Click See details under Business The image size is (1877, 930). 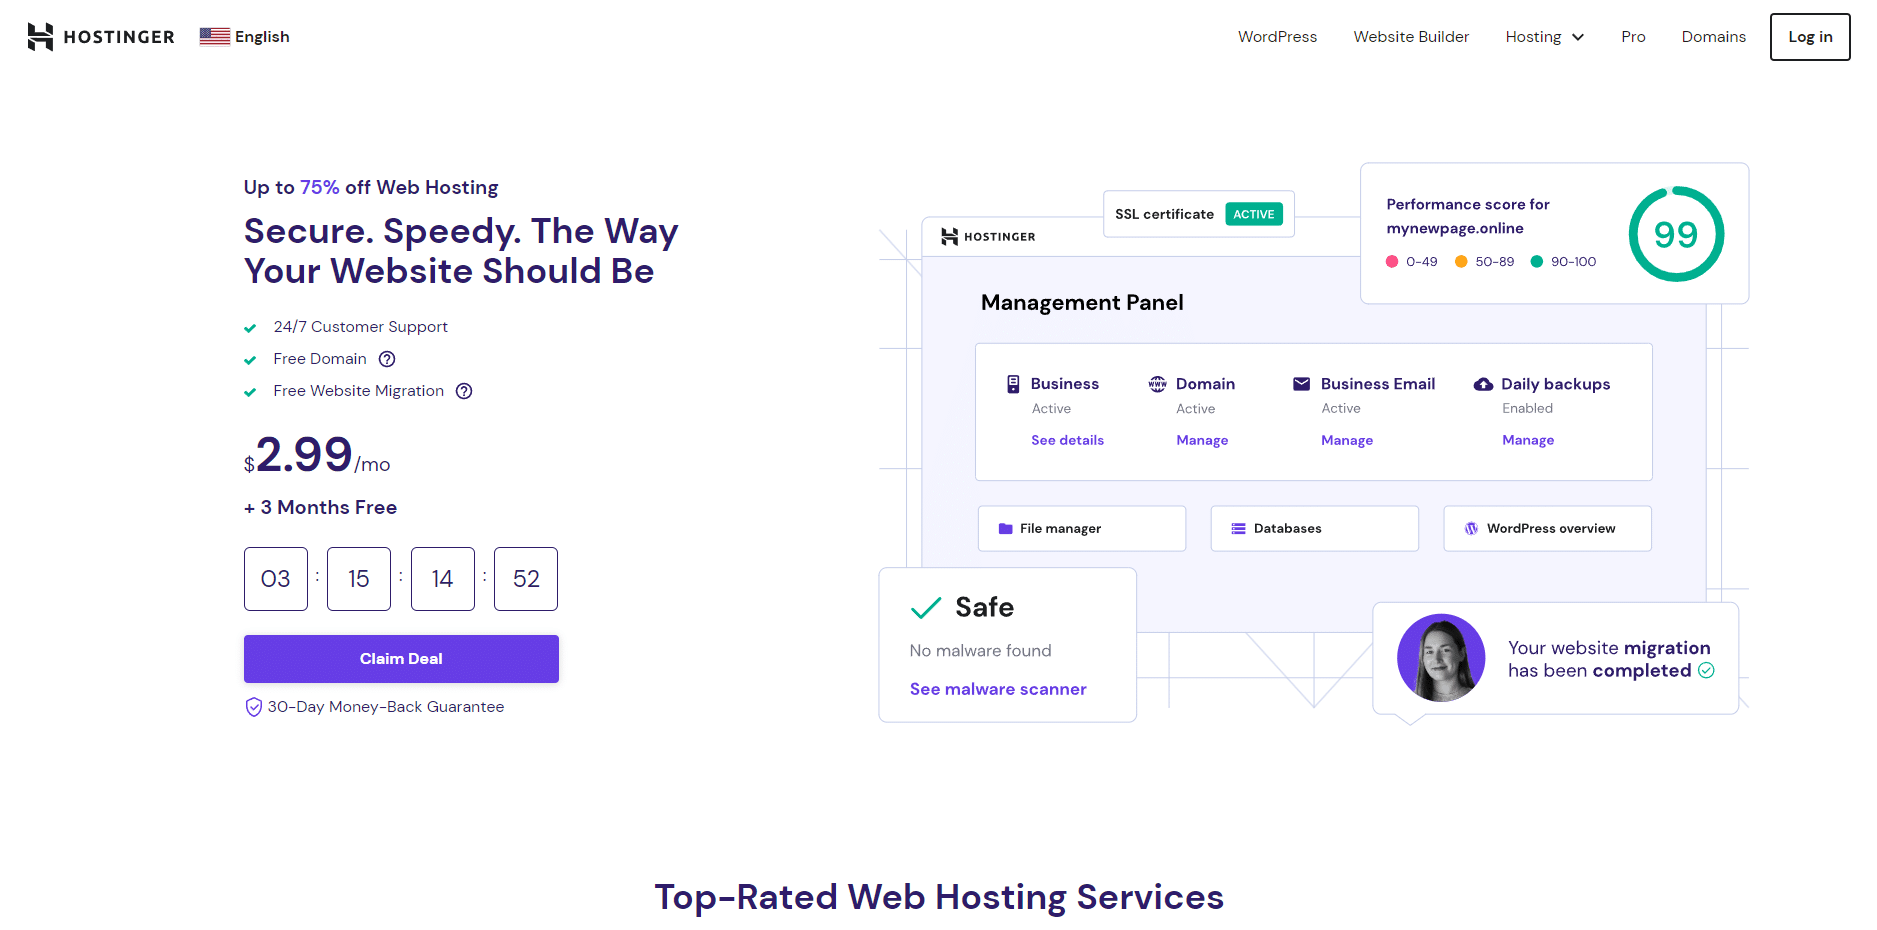click(1067, 440)
